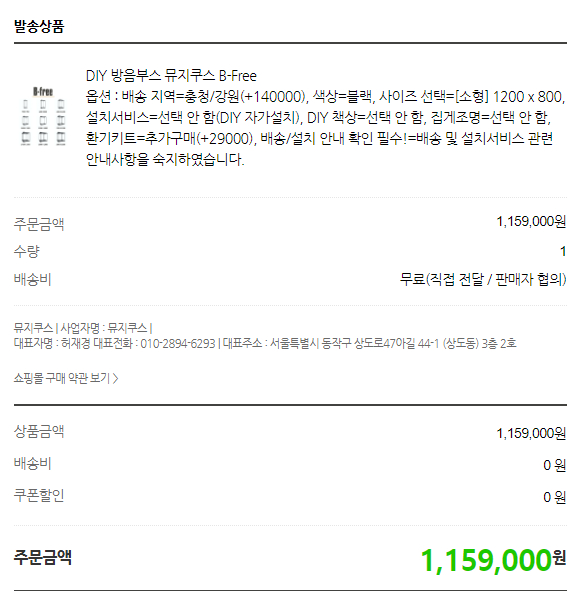The width and height of the screenshot is (580, 596).
Task: Click the chevron arrow after 약관 보기
Action: (116, 378)
